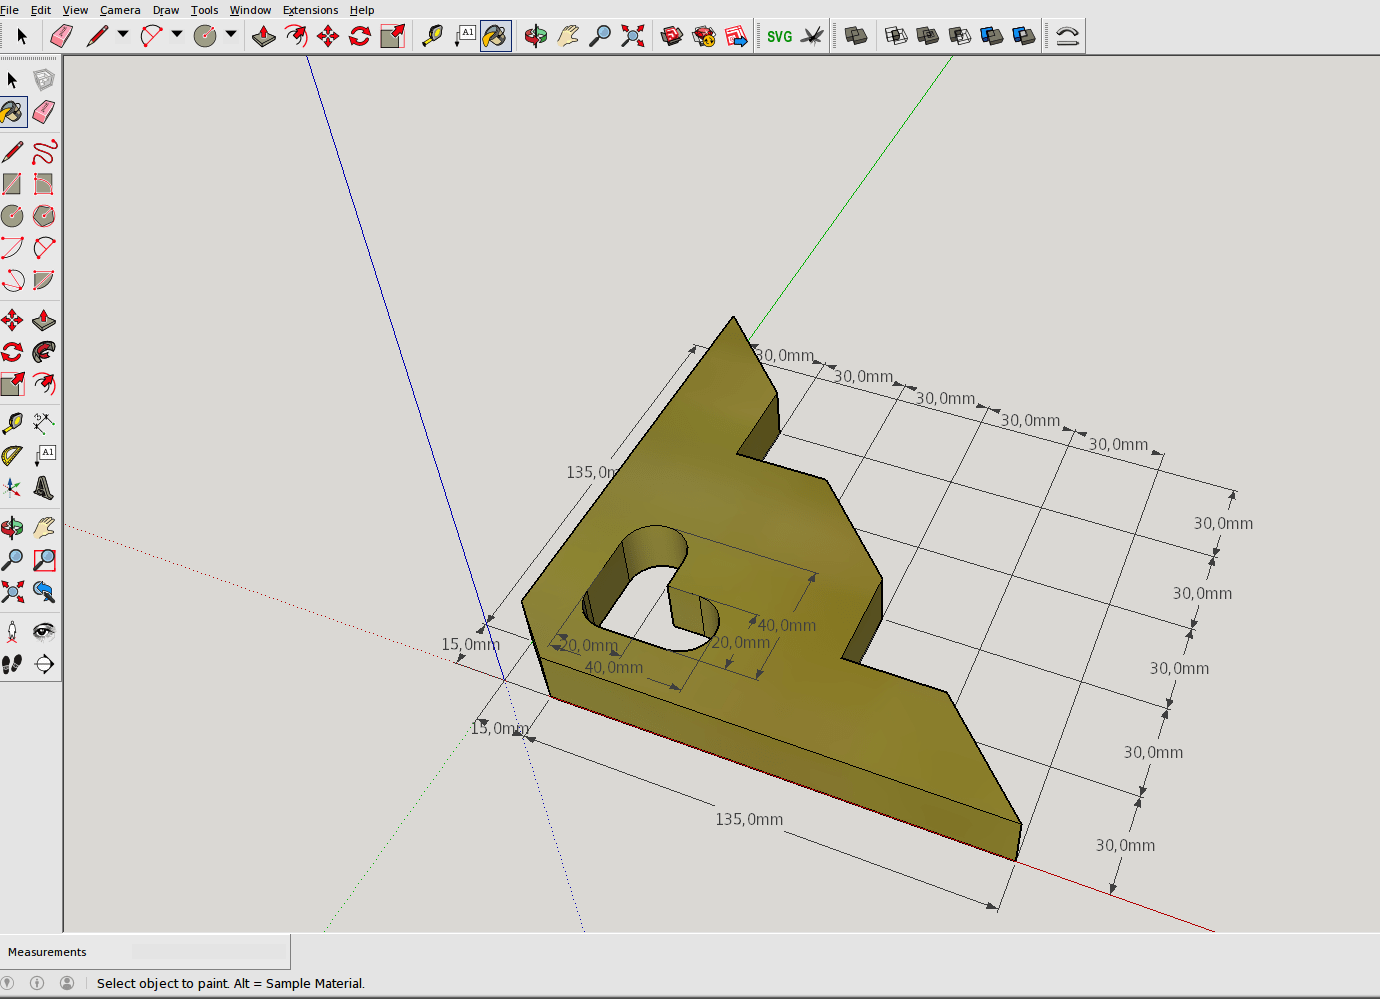The height and width of the screenshot is (999, 1380).
Task: Expand the line tool dropdown arrow
Action: (x=123, y=34)
